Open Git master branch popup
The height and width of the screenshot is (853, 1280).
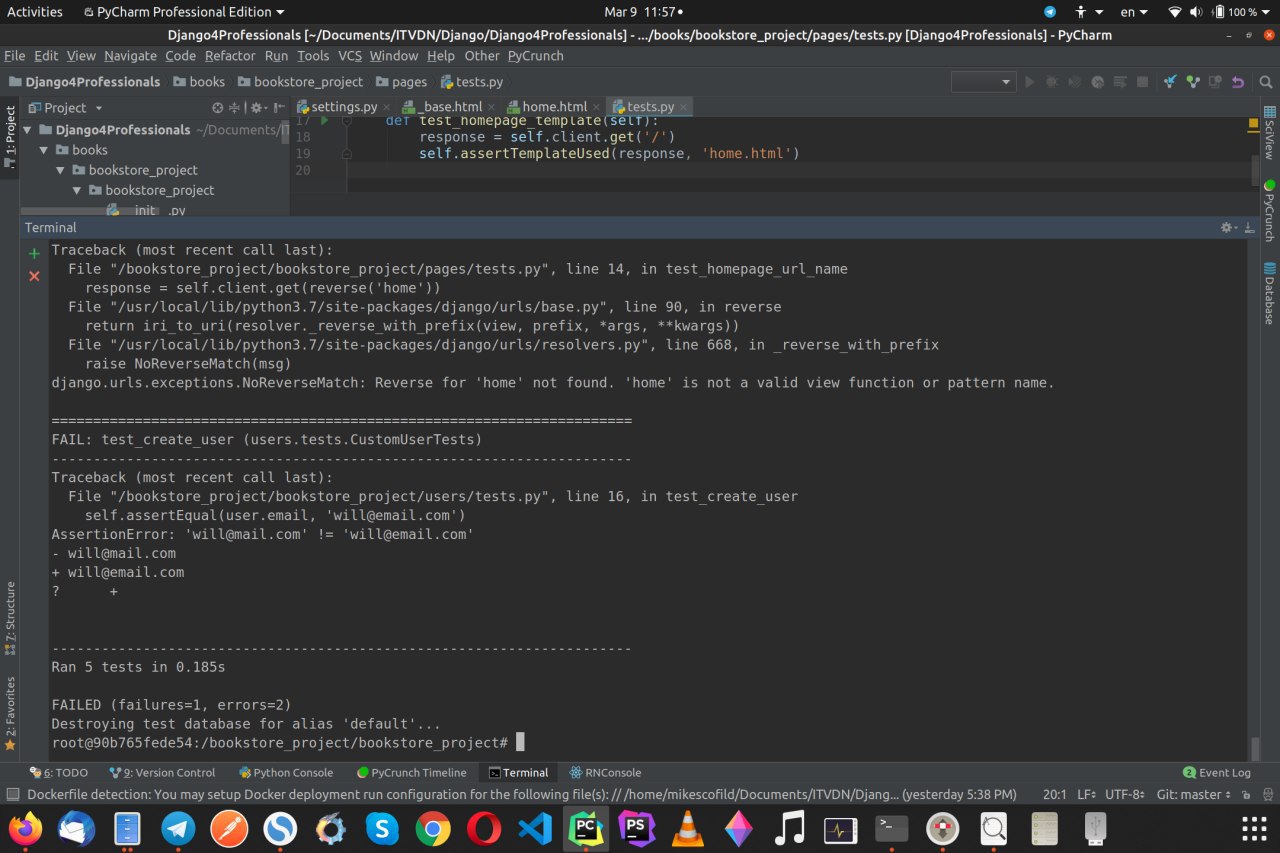(1193, 794)
